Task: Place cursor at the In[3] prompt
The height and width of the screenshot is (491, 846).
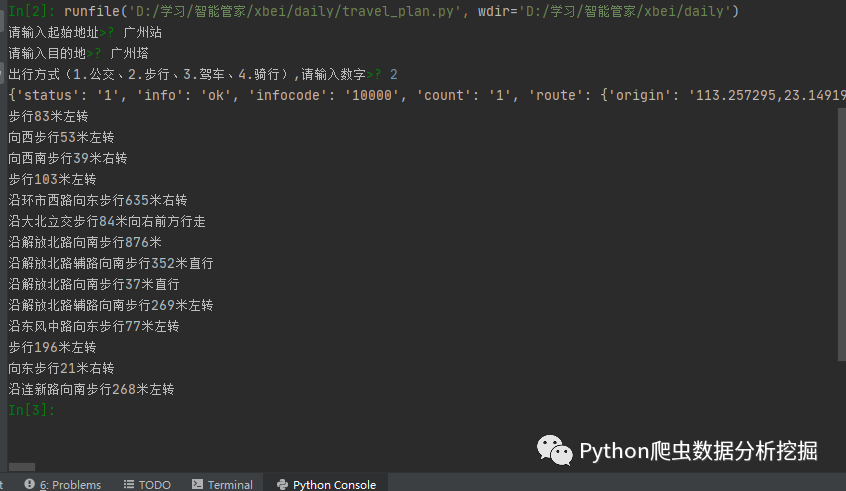Action: coord(31,410)
